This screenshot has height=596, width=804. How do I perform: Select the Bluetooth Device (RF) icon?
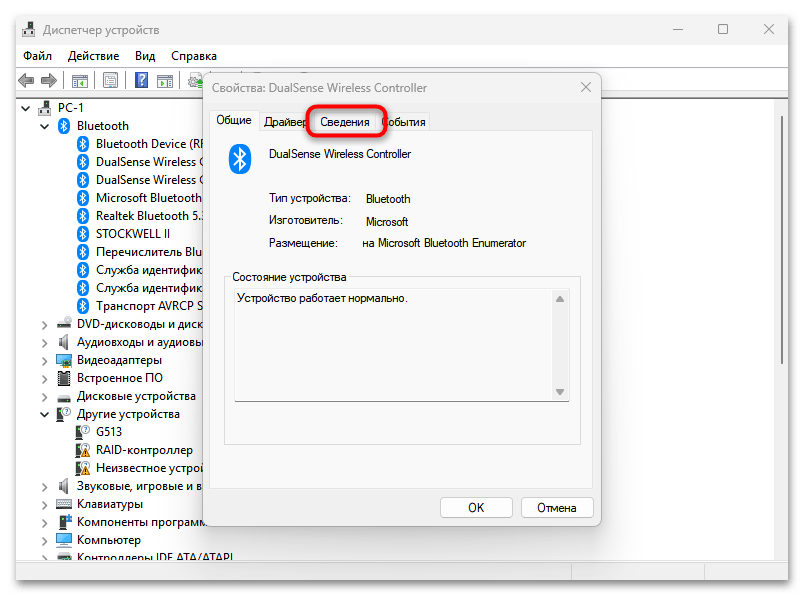(x=83, y=144)
